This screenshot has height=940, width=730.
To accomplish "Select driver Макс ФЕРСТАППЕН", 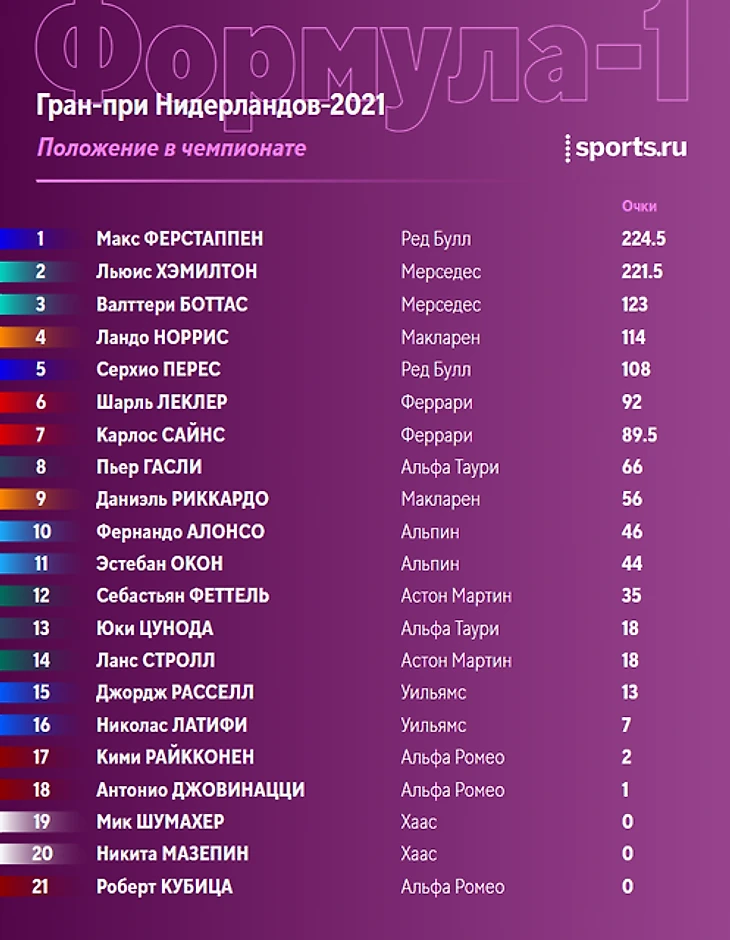I will click(180, 239).
